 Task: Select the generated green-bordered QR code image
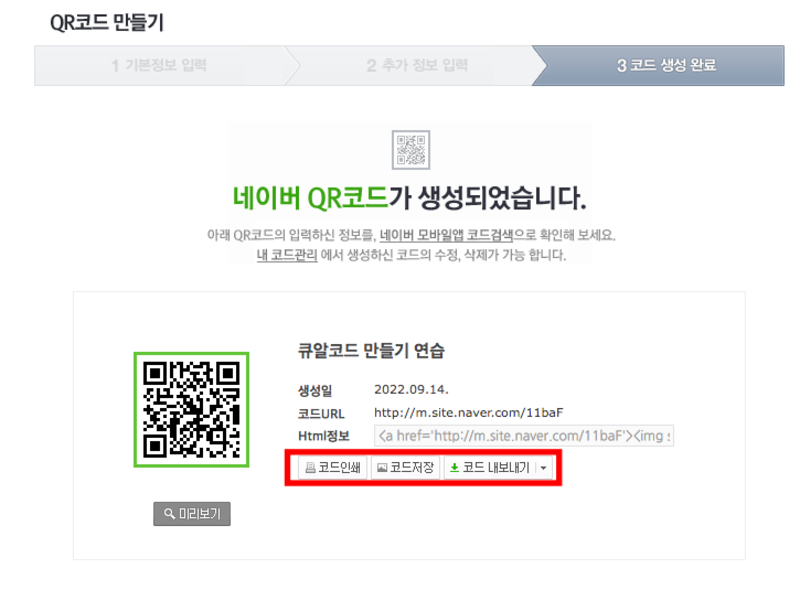coord(191,409)
